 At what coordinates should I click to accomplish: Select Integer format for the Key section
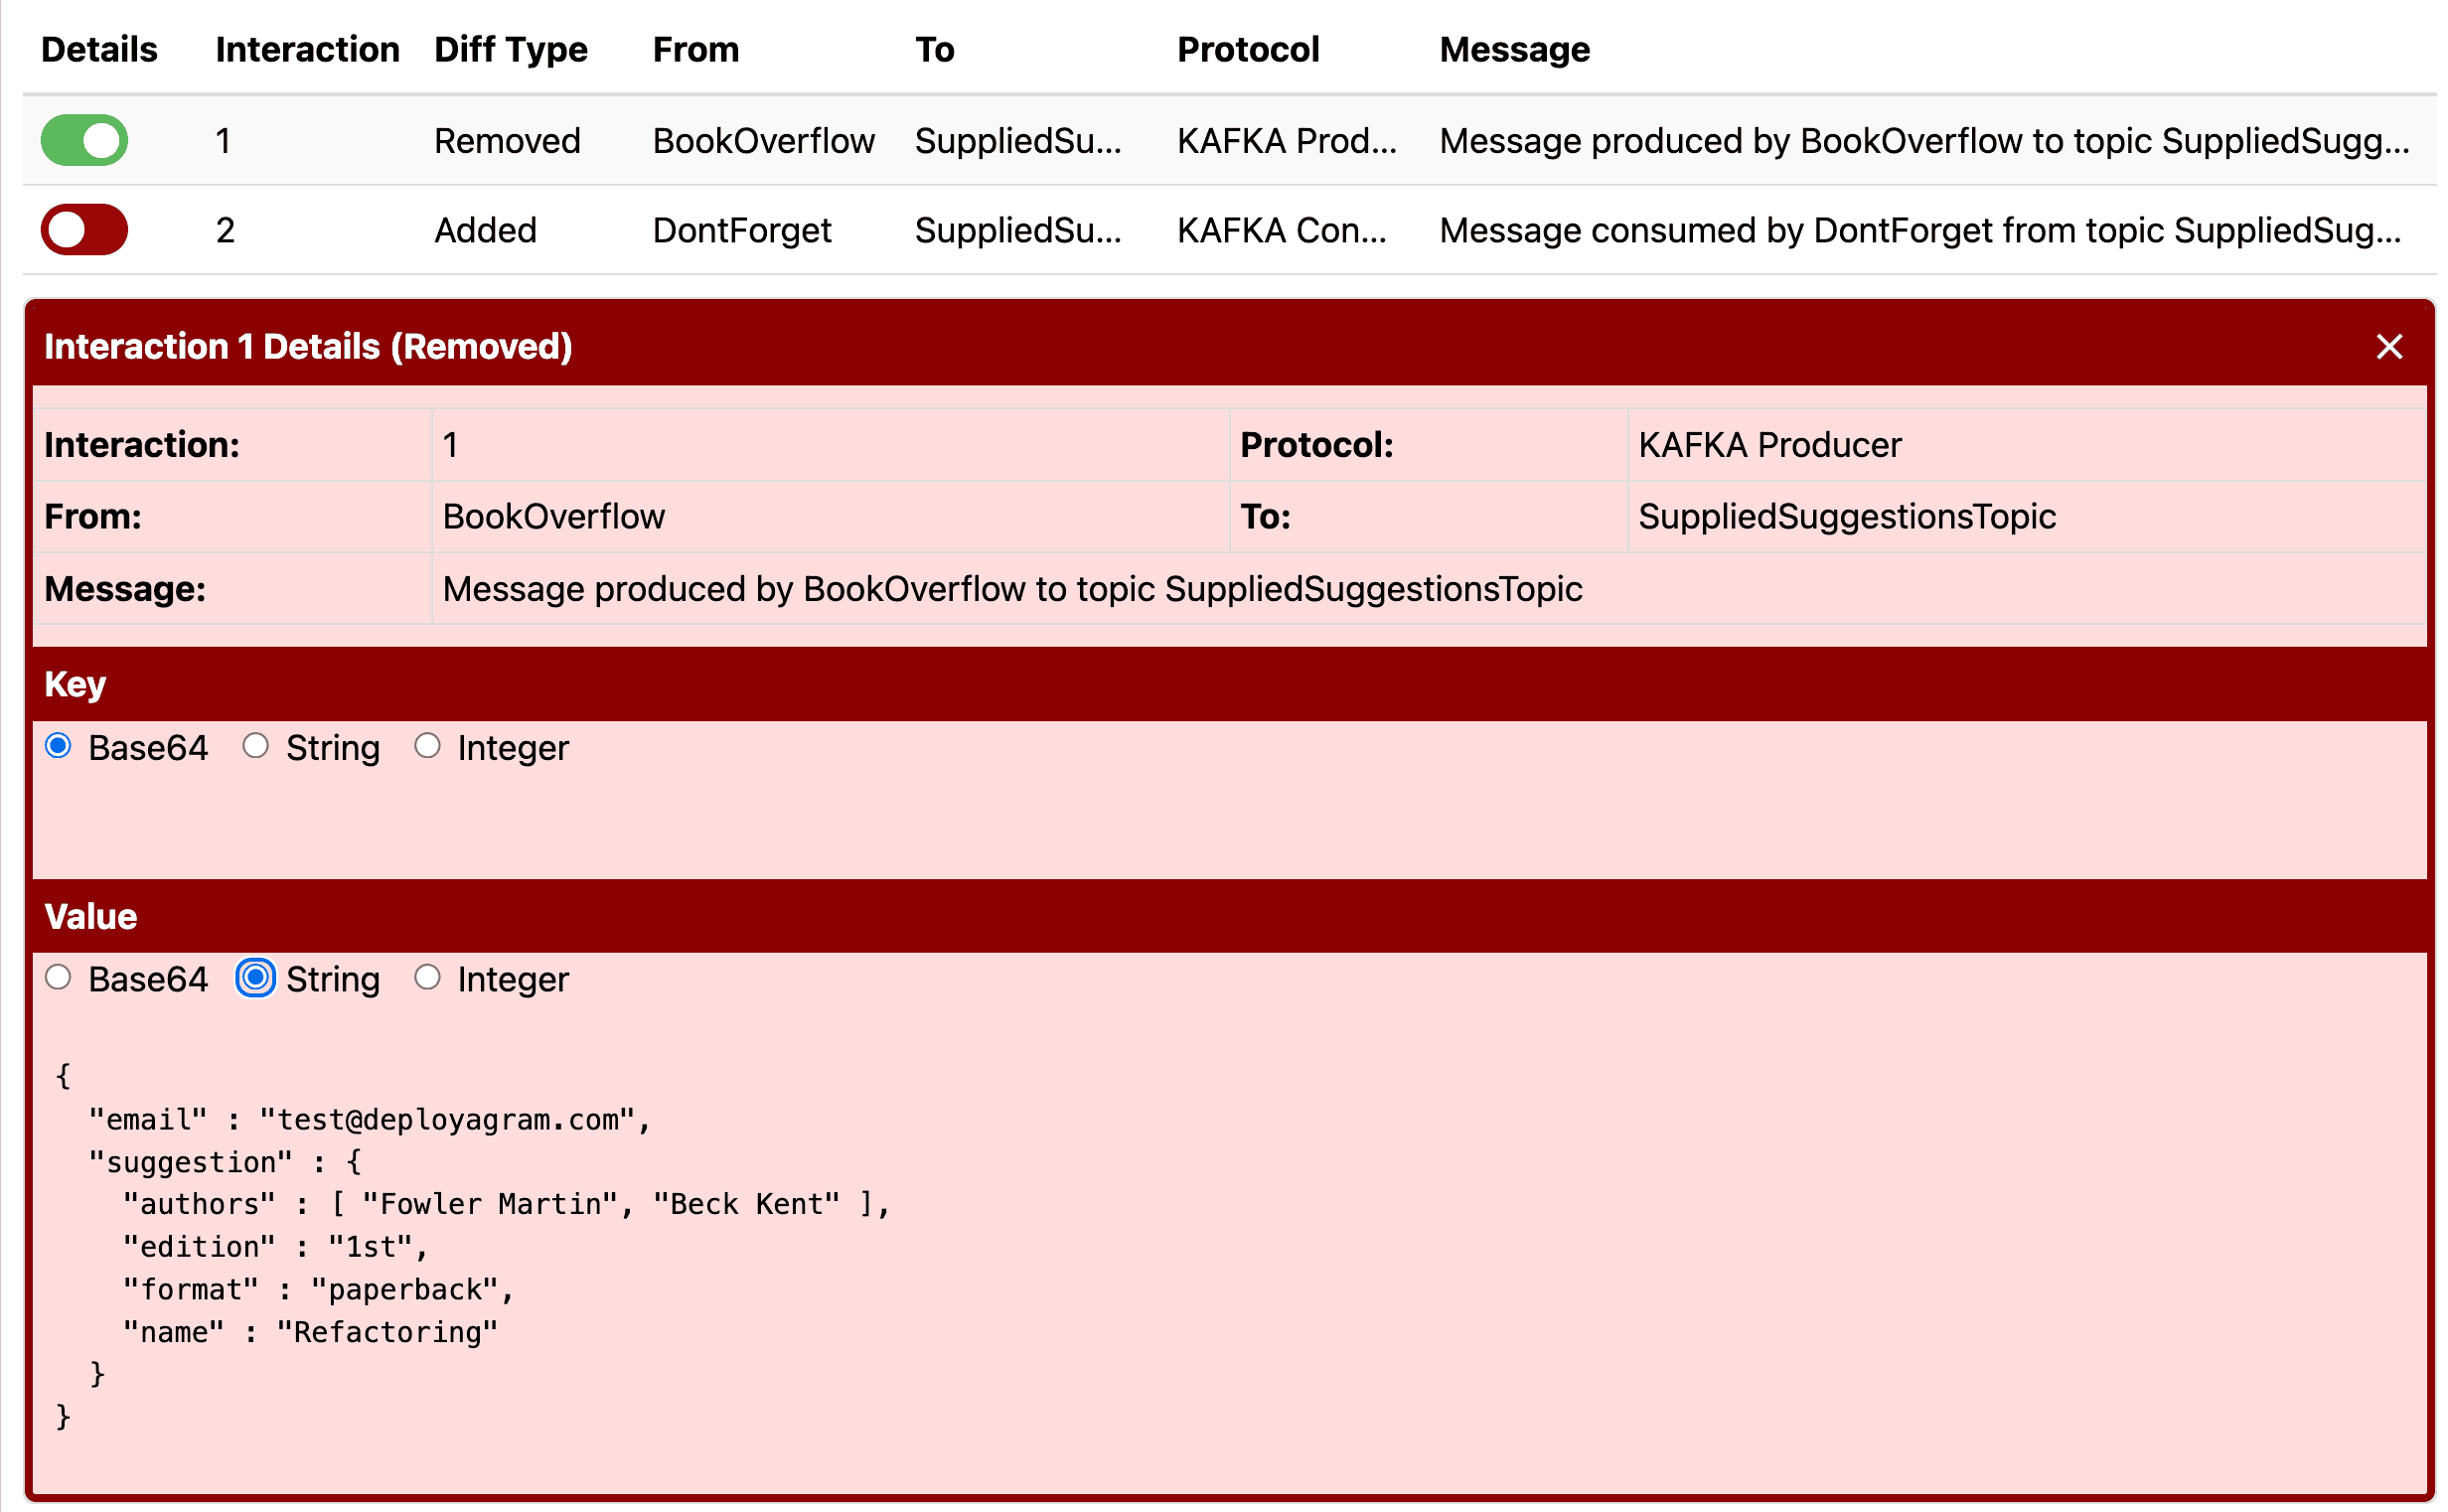click(x=430, y=746)
